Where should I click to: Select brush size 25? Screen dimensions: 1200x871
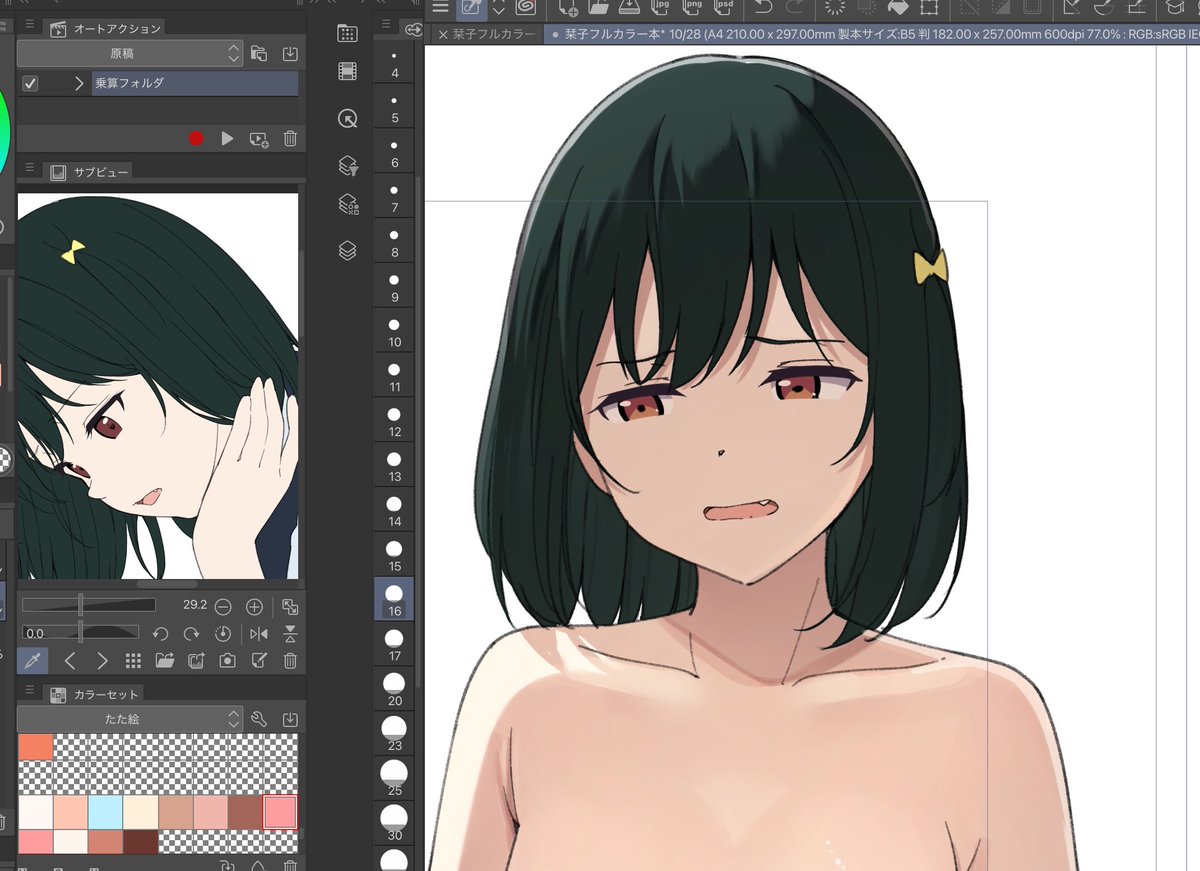394,779
